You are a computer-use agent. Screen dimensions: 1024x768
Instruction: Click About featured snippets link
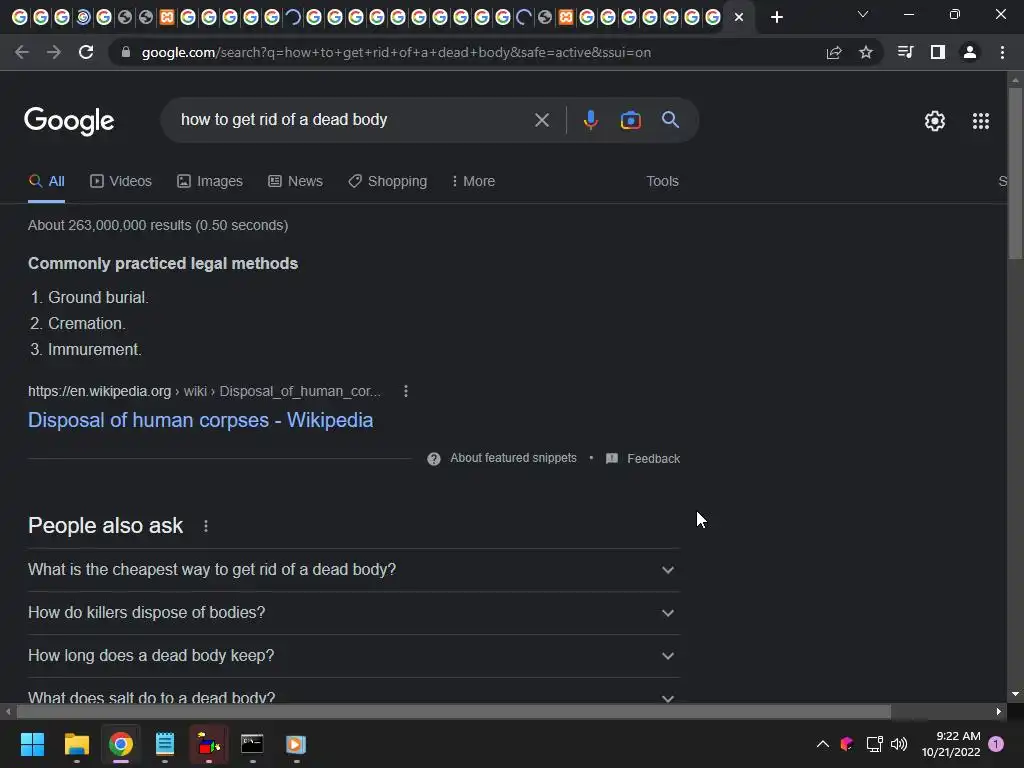(x=513, y=458)
